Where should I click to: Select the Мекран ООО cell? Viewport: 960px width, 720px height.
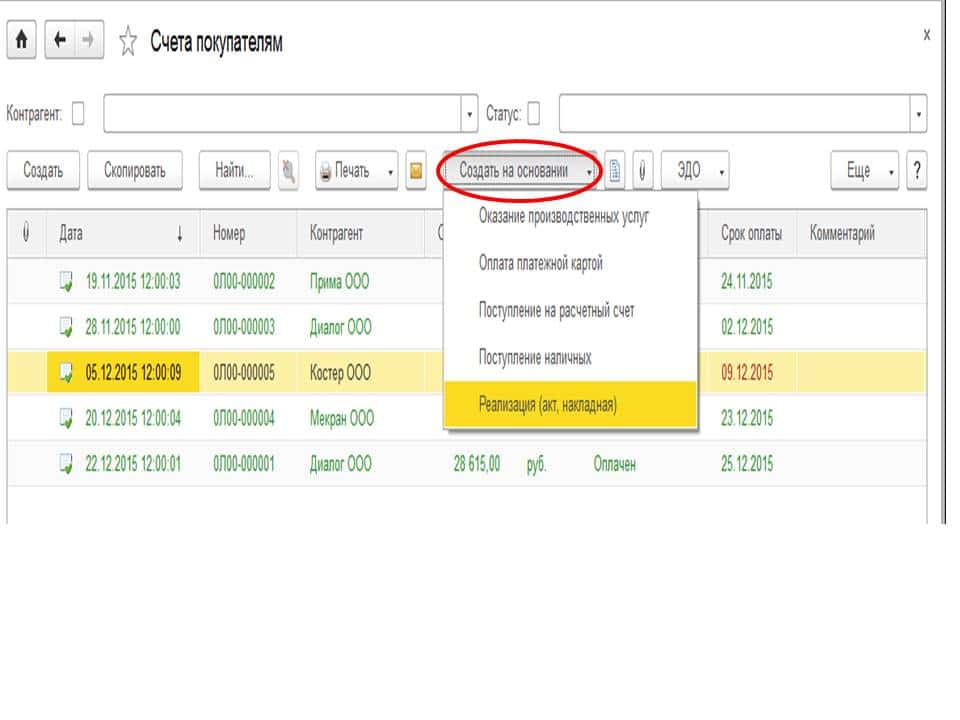pyautogui.click(x=342, y=418)
